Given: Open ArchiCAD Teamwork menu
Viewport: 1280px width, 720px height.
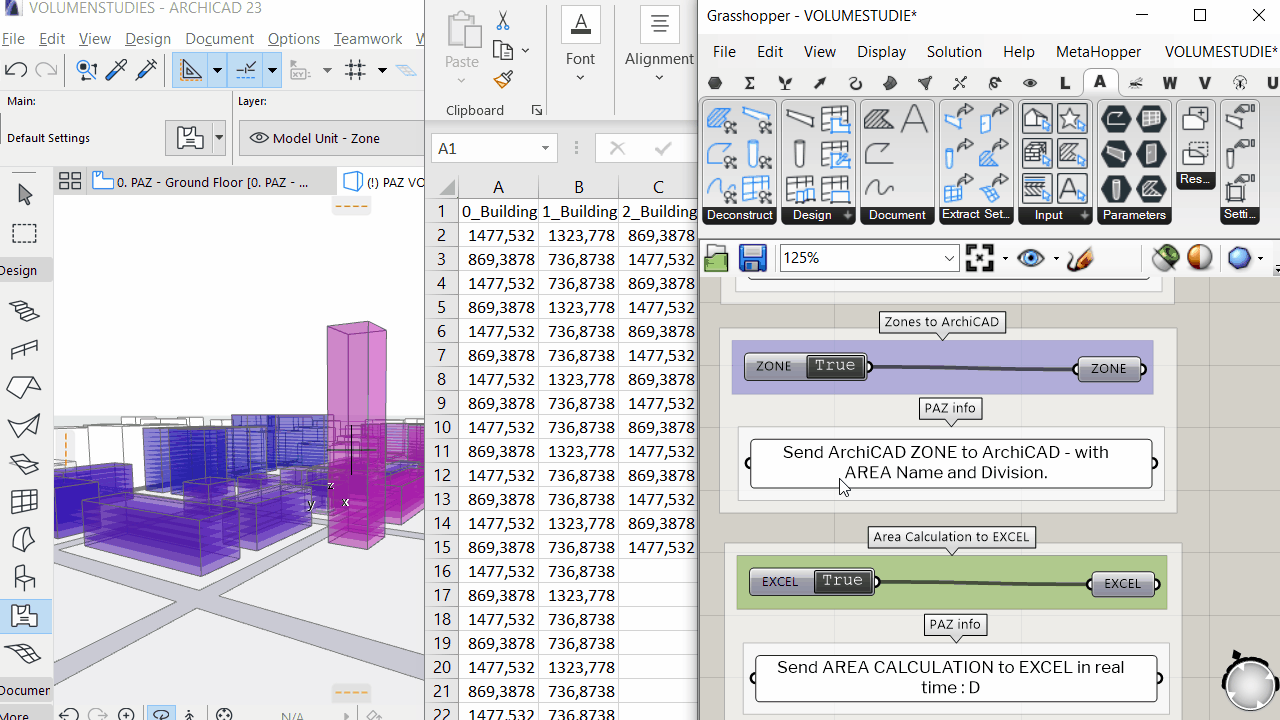Looking at the screenshot, I should [368, 38].
